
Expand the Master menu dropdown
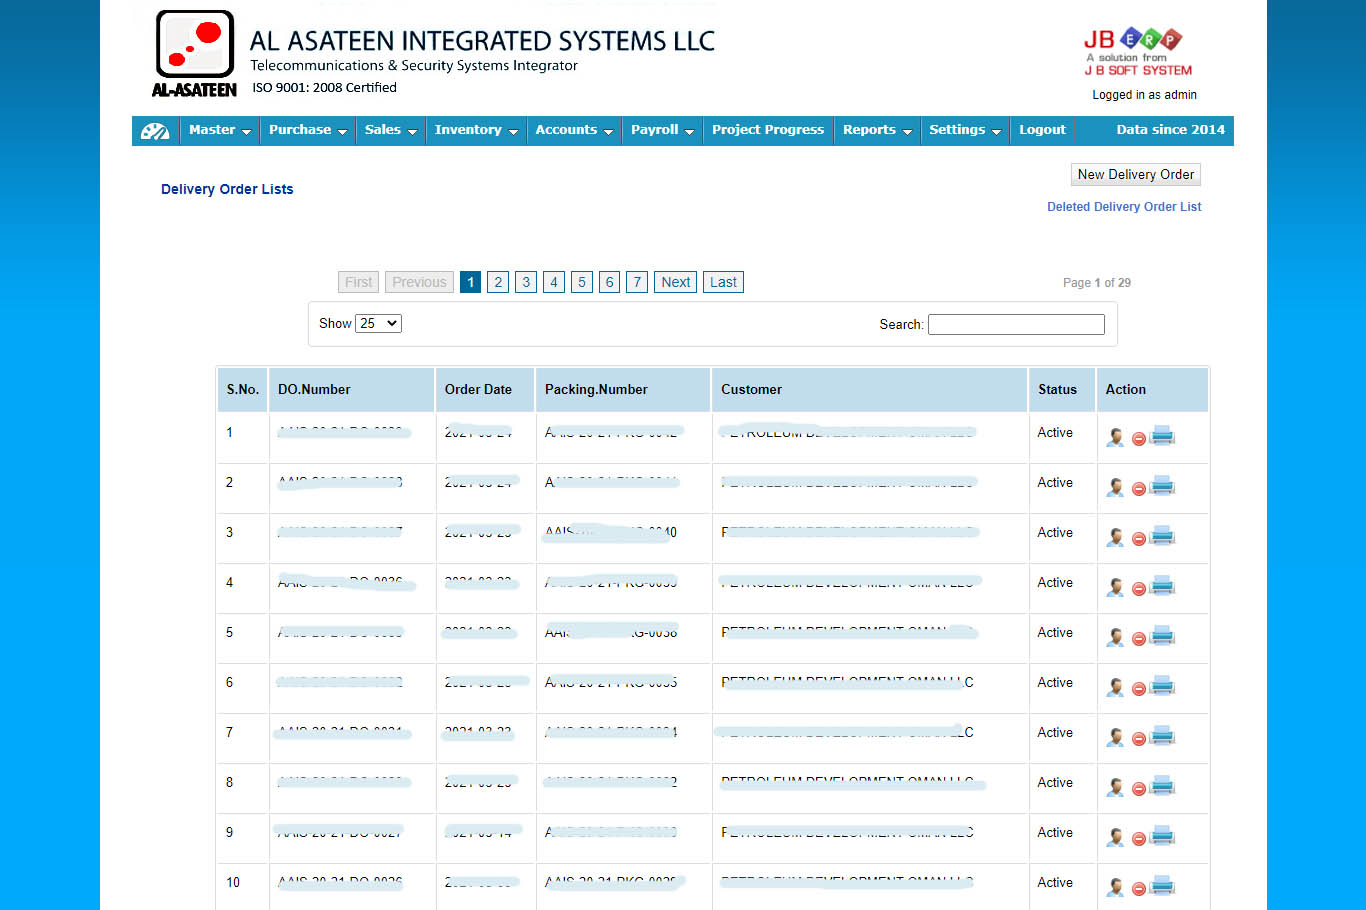point(220,130)
